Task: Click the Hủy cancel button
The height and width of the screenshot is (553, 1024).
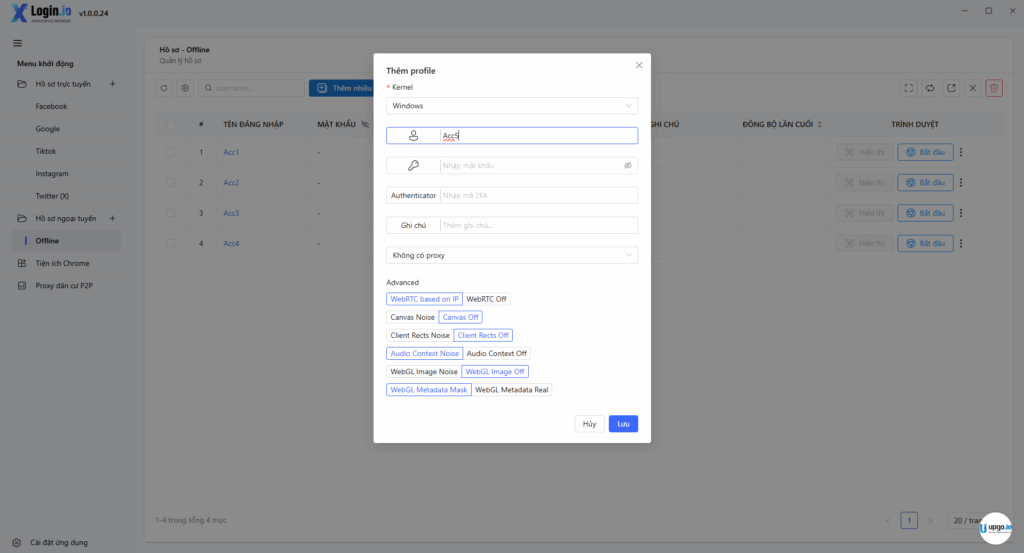Action: 589,424
